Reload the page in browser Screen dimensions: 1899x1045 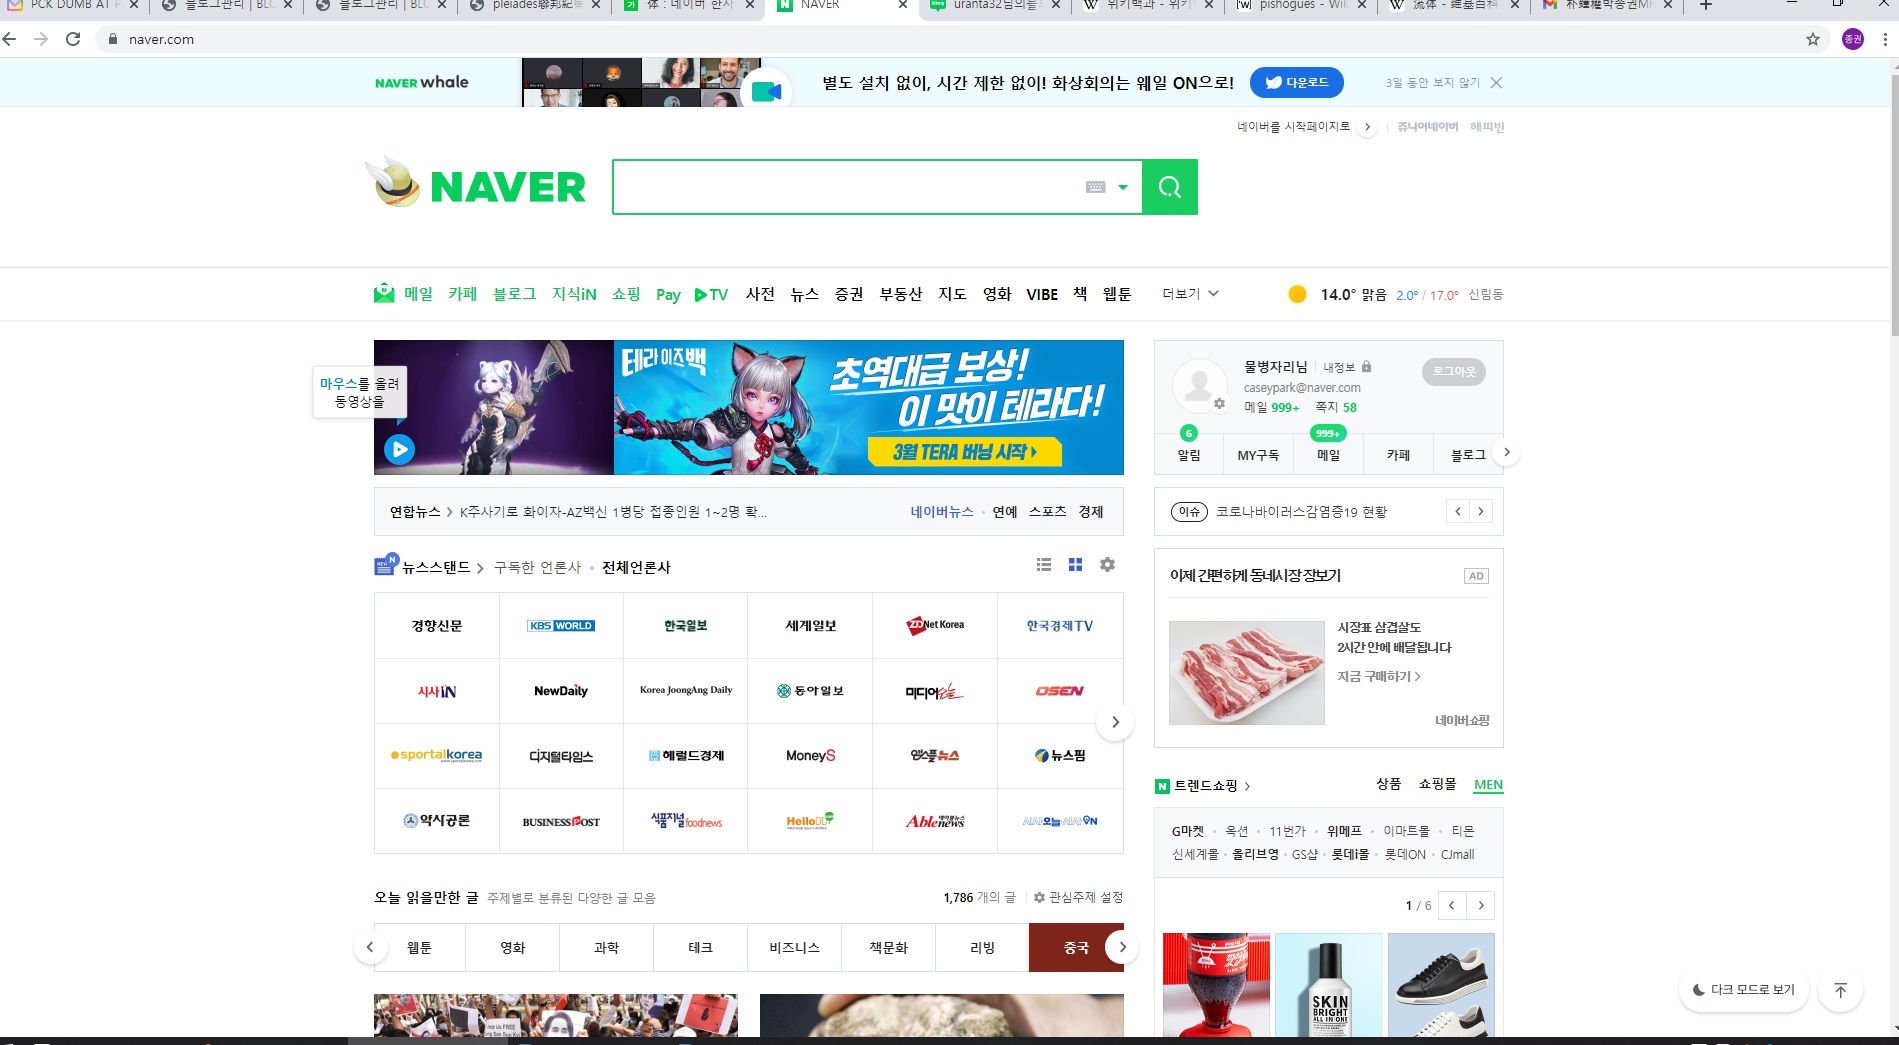73,39
